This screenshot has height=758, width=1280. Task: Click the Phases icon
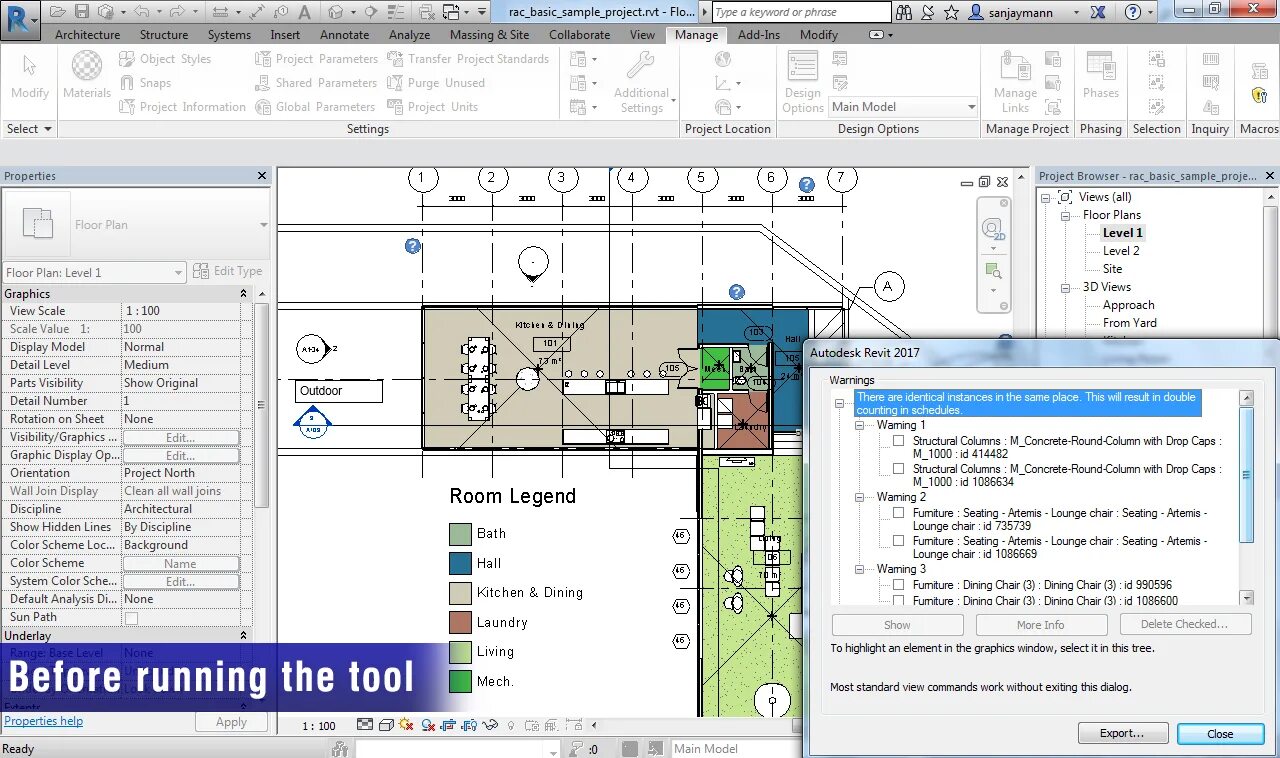point(1100,66)
